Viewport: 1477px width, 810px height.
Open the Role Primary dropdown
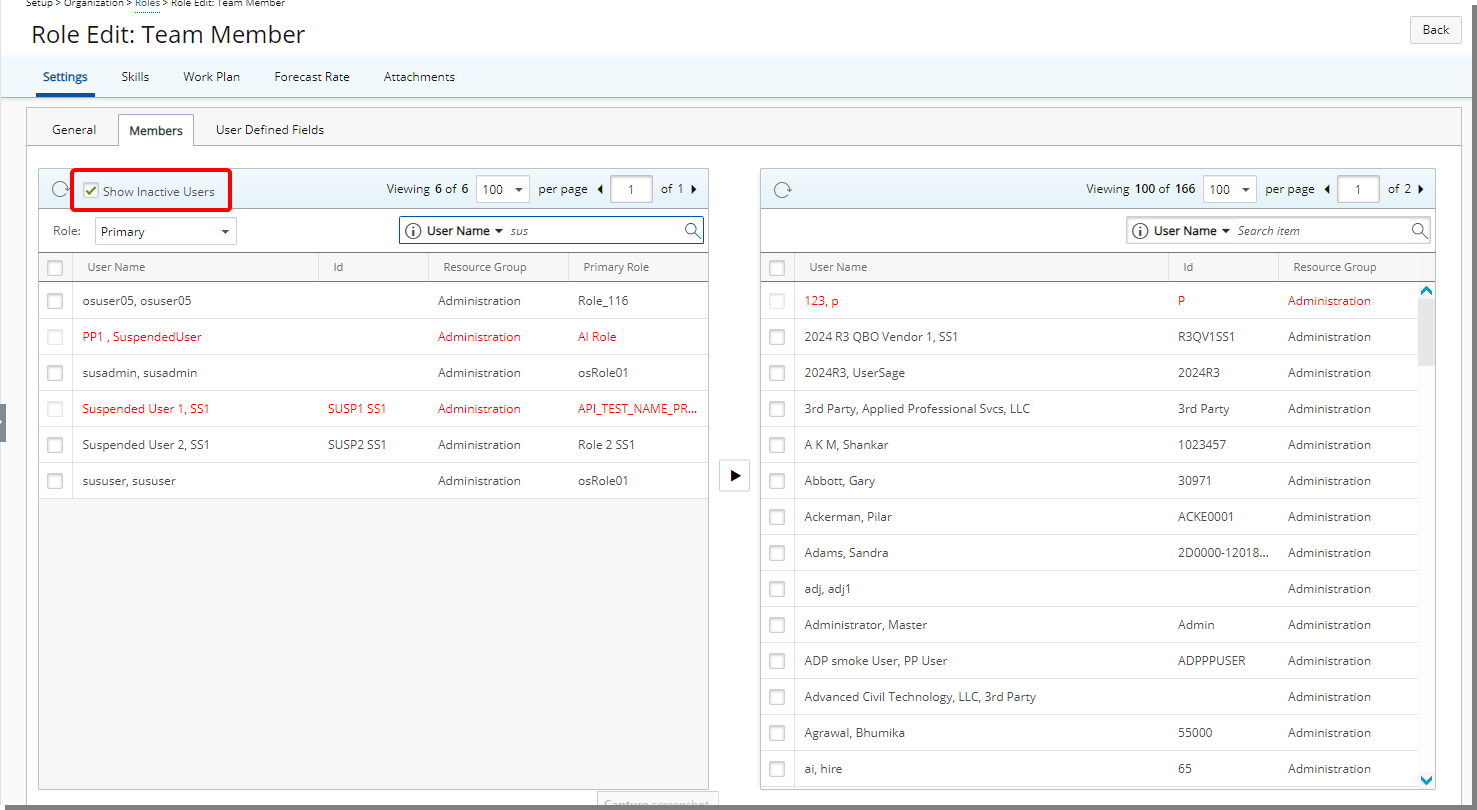166,232
